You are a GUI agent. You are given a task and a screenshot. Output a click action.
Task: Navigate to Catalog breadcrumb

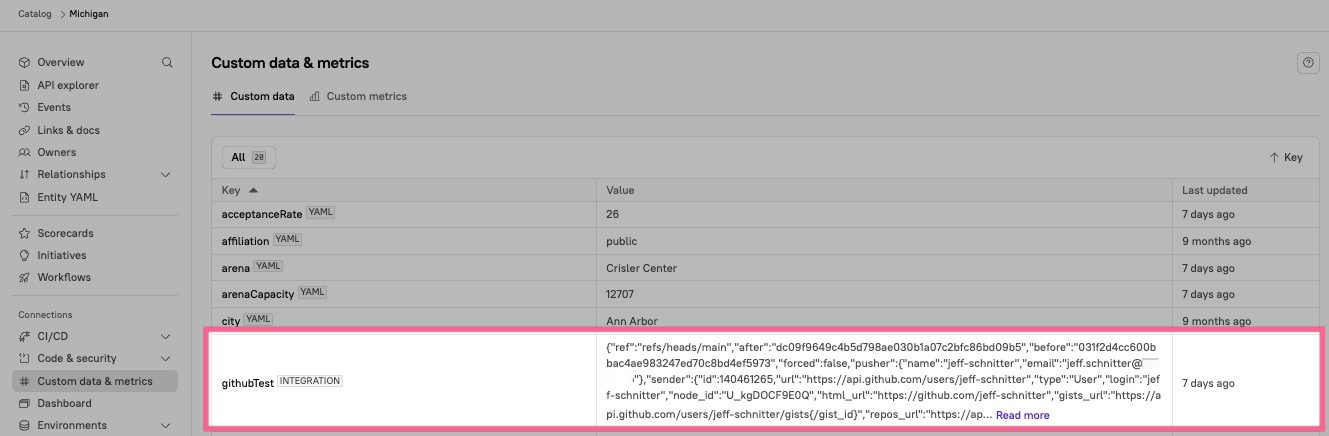[x=36, y=14]
